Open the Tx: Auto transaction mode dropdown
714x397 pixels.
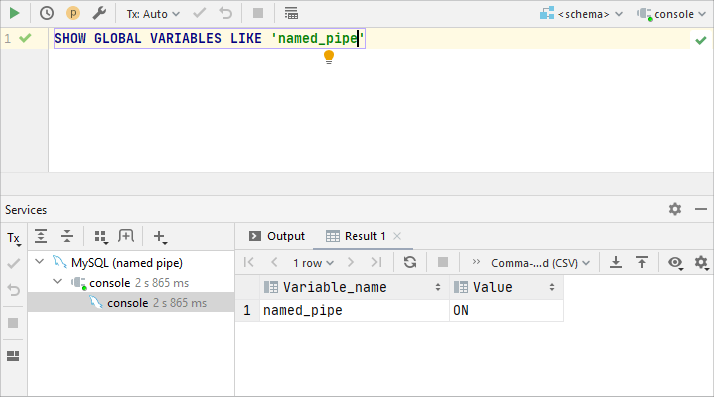click(x=153, y=14)
